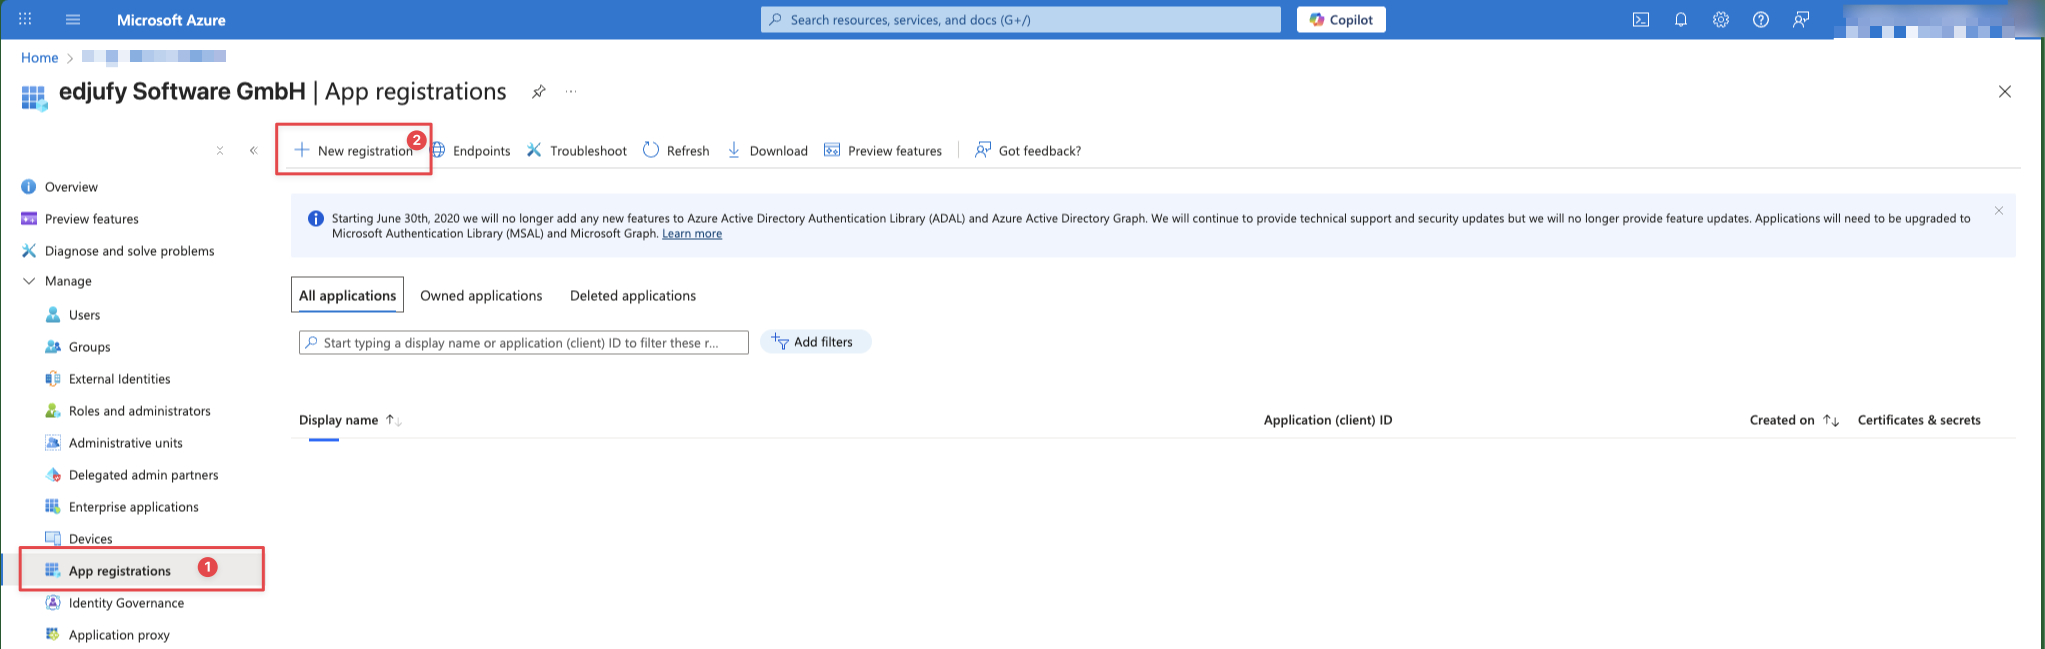Switch to Owned applications tab
The height and width of the screenshot is (649, 2045).
coord(481,295)
